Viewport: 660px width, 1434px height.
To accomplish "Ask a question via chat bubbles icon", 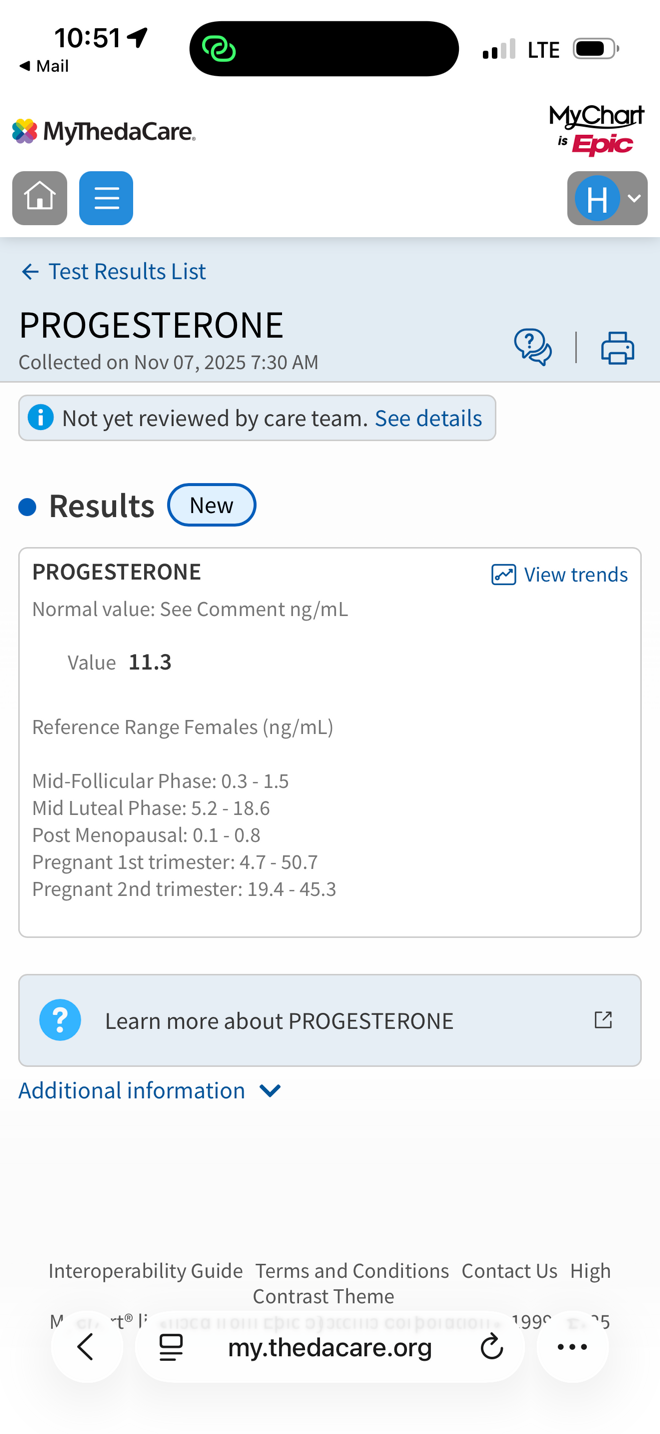I will click(x=533, y=347).
